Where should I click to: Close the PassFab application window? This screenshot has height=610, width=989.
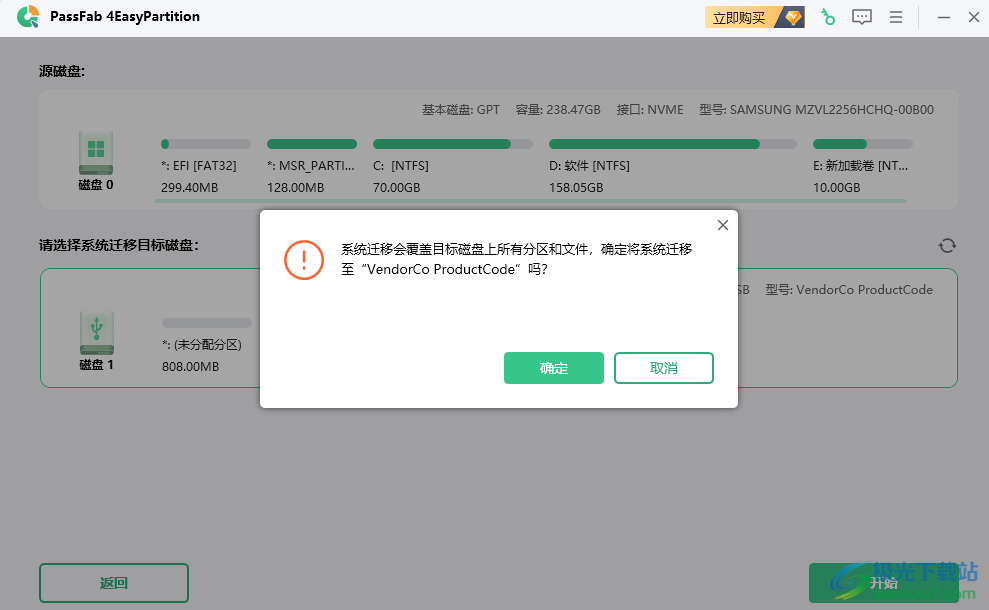(x=974, y=17)
